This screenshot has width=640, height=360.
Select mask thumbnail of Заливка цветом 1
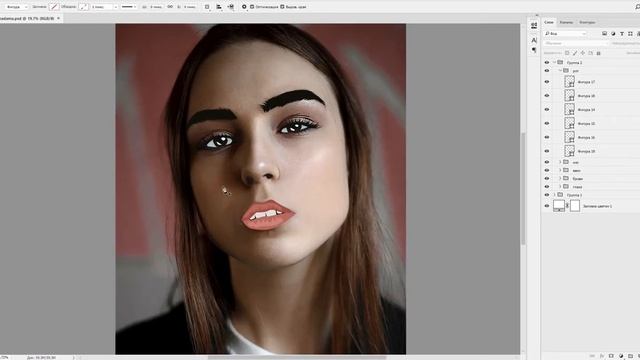click(575, 206)
